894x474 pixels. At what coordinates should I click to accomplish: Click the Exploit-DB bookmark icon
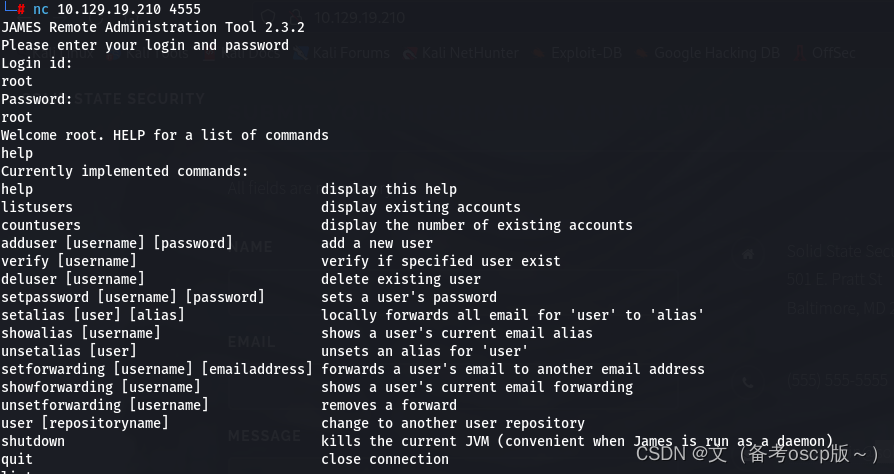pos(538,54)
